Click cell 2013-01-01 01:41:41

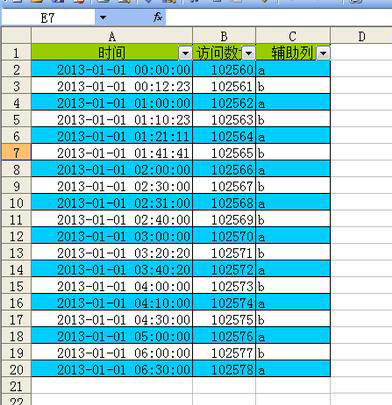coord(112,153)
